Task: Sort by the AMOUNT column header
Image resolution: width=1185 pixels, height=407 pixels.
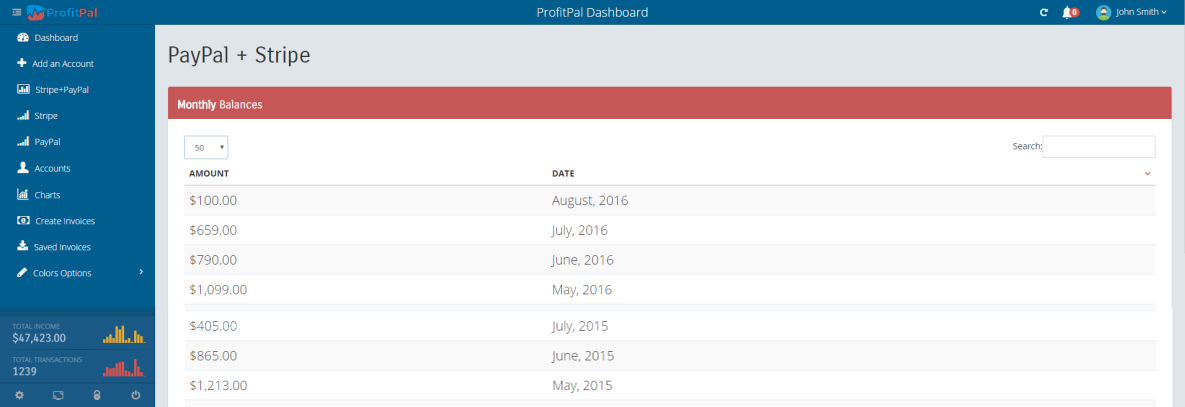Action: click(x=209, y=174)
